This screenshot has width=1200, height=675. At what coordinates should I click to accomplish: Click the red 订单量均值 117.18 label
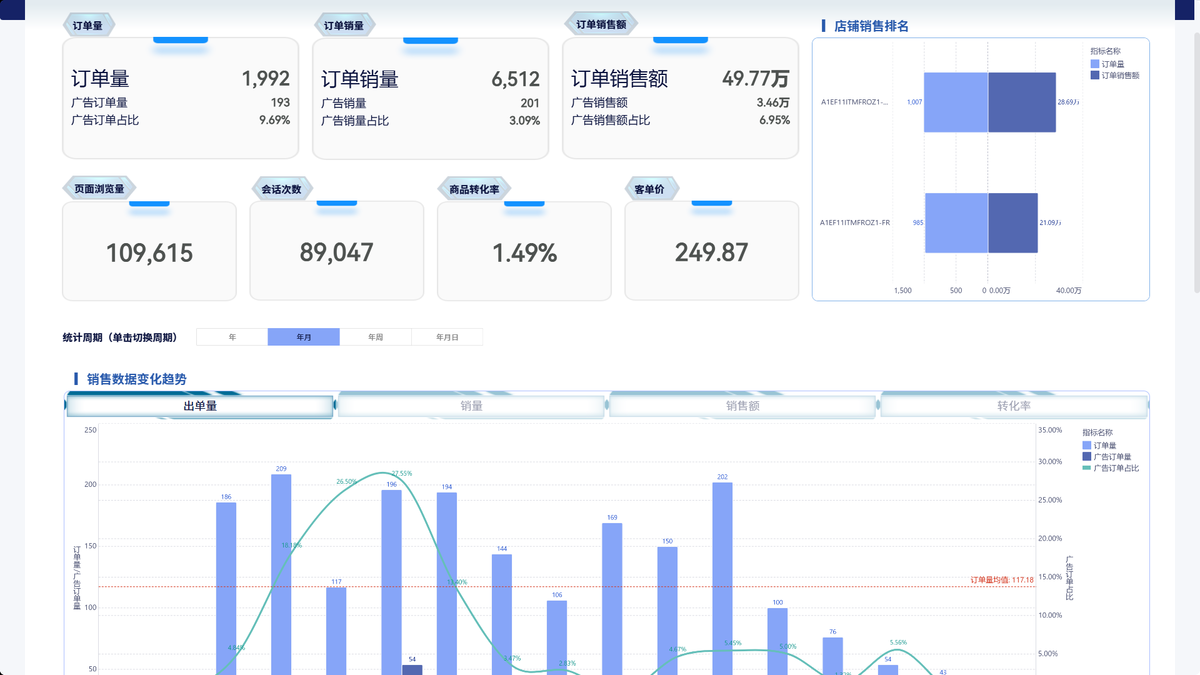coord(1002,580)
